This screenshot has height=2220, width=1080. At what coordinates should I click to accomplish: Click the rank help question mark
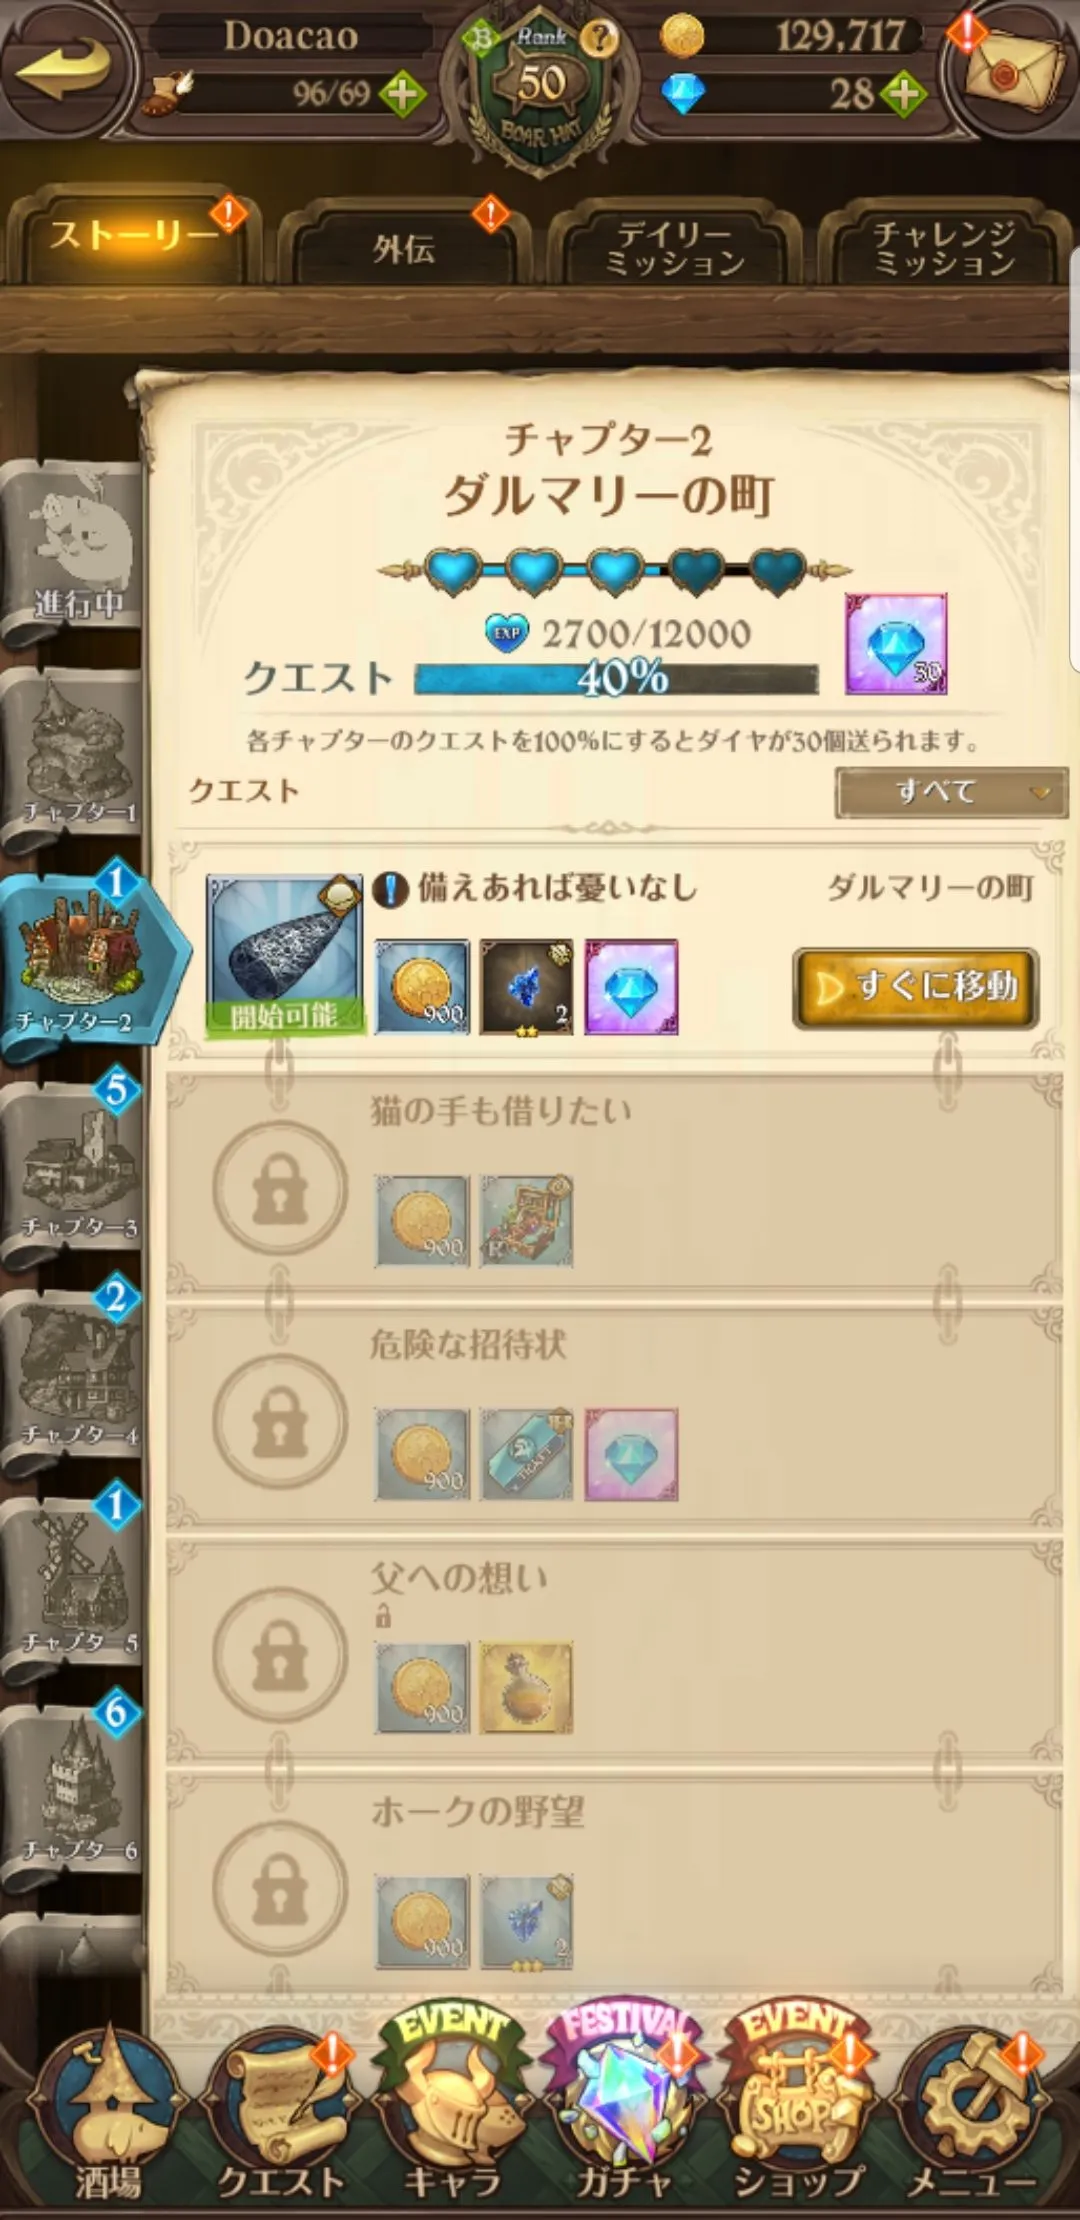(x=599, y=39)
